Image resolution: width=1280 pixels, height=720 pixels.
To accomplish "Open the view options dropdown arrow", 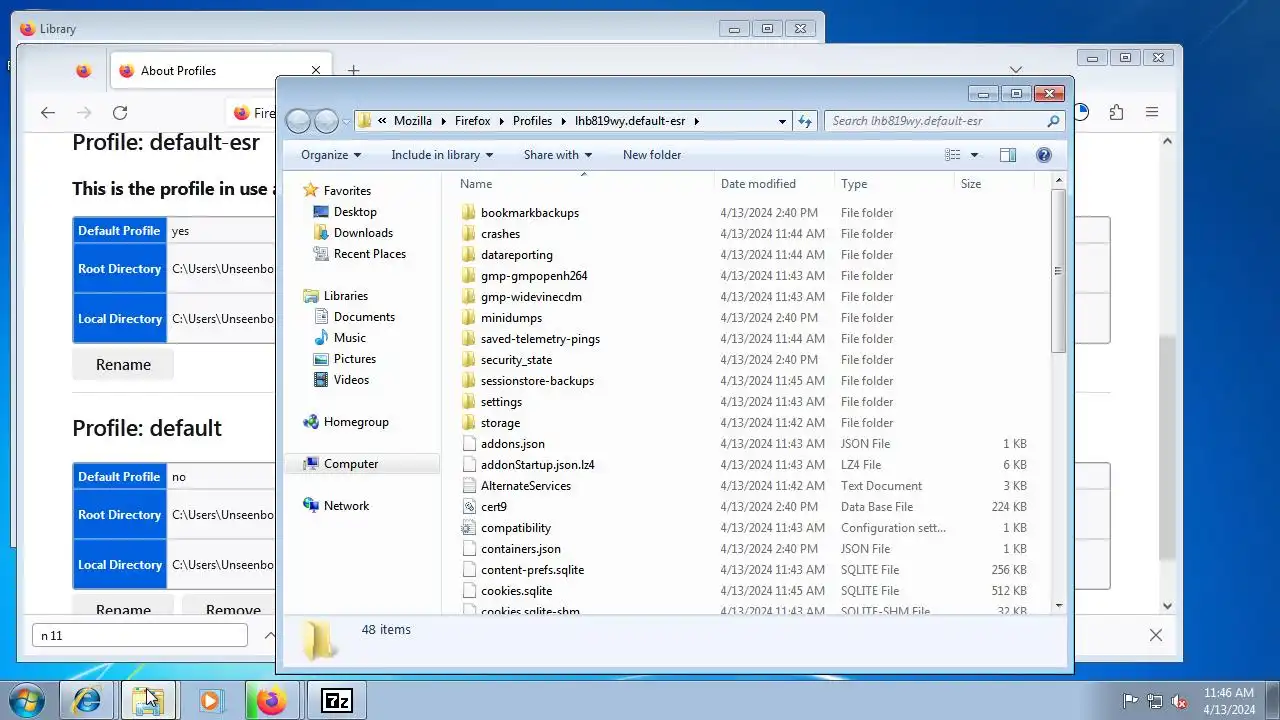I will [974, 155].
